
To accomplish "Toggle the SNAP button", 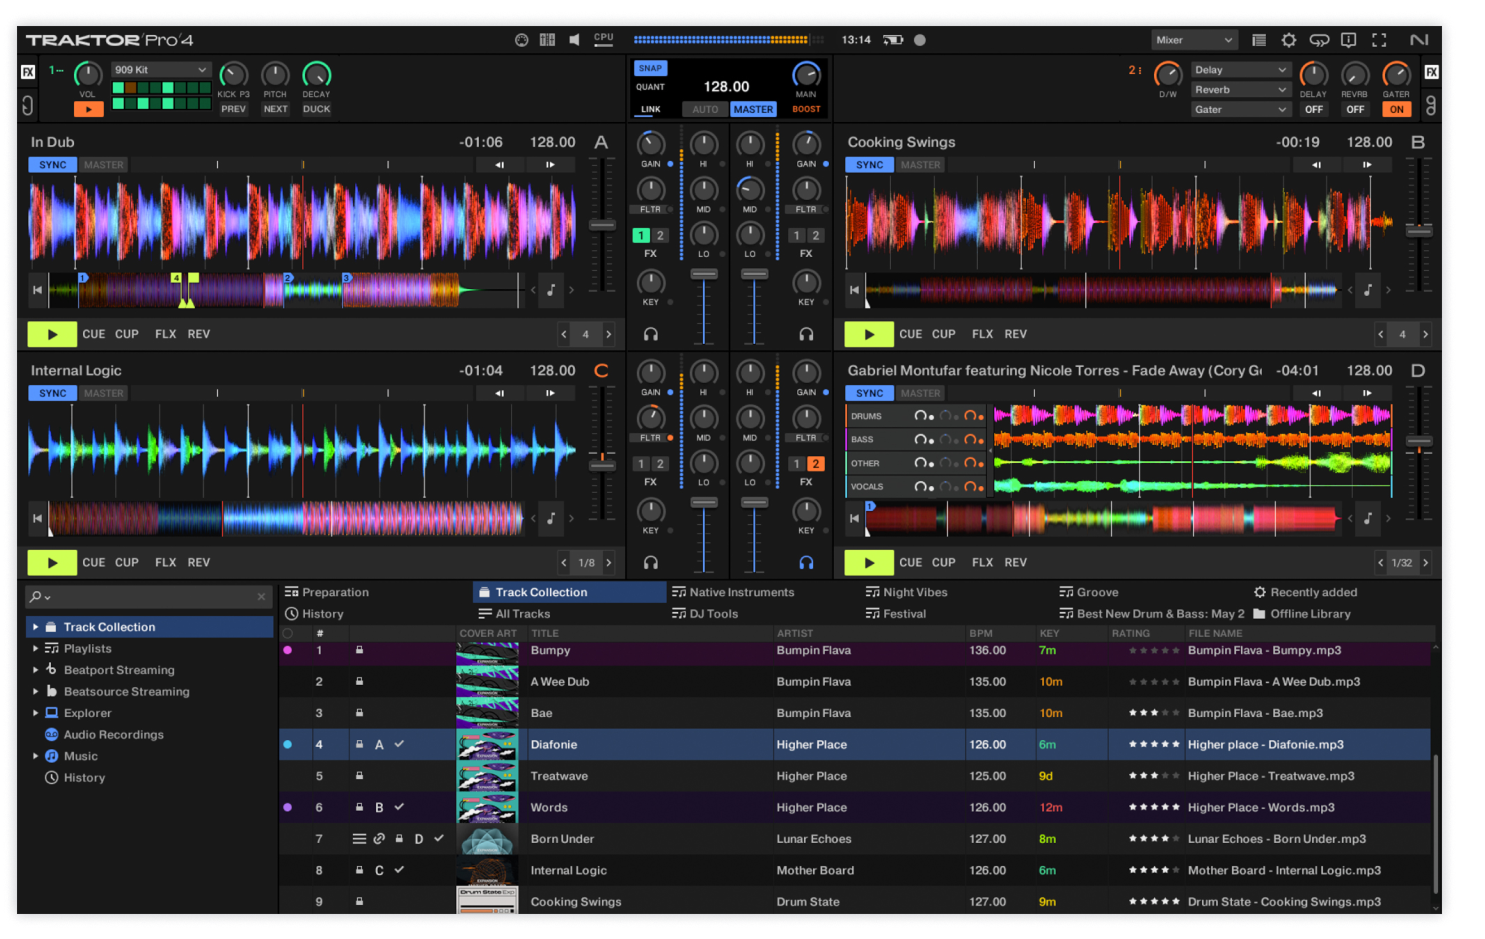I will [x=651, y=68].
